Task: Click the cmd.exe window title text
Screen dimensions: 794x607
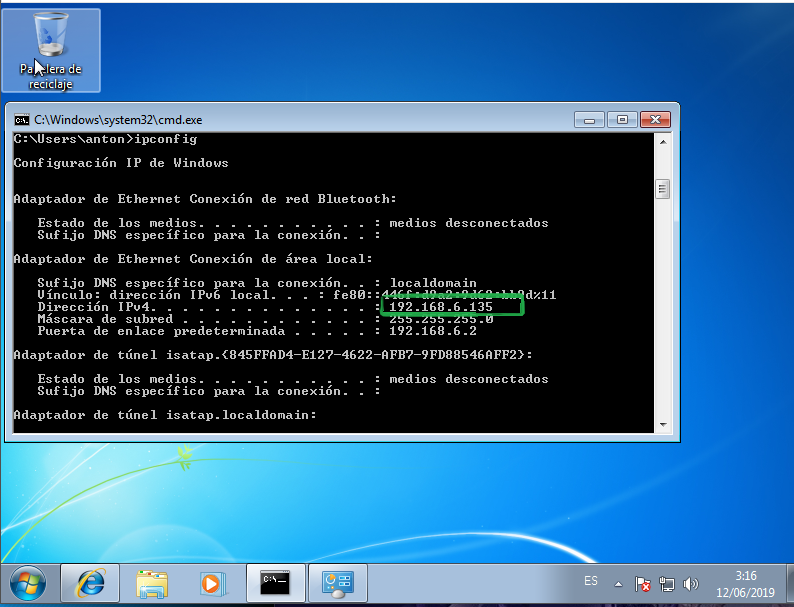Action: click(118, 120)
